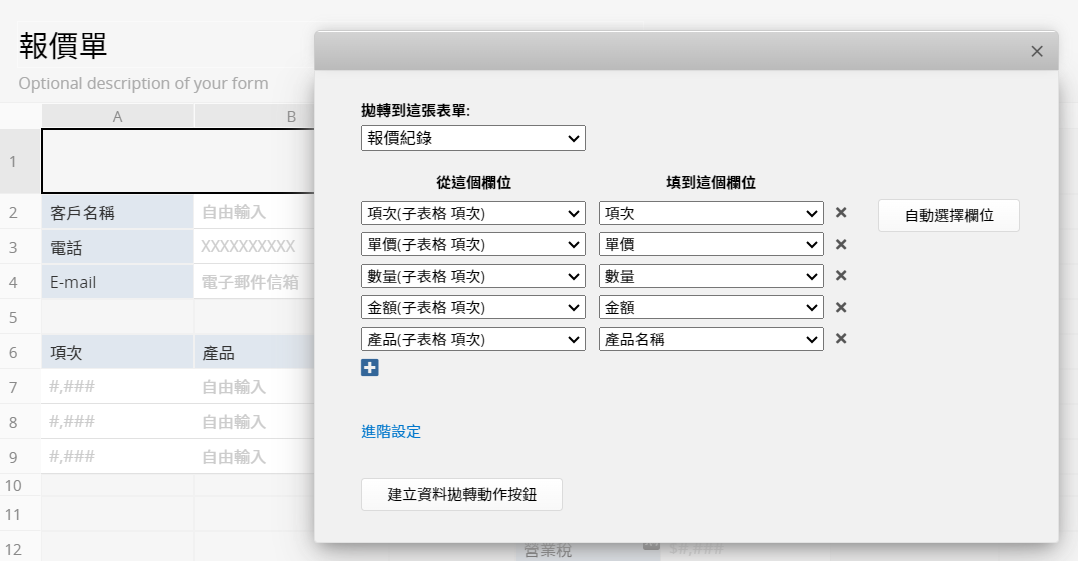
Task: Open source dropdown 單價(子表格 項次)
Action: click(x=473, y=245)
